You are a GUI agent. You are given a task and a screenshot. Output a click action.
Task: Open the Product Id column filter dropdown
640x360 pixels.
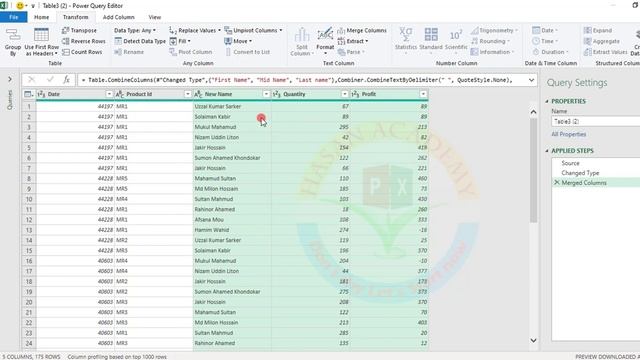click(x=188, y=94)
